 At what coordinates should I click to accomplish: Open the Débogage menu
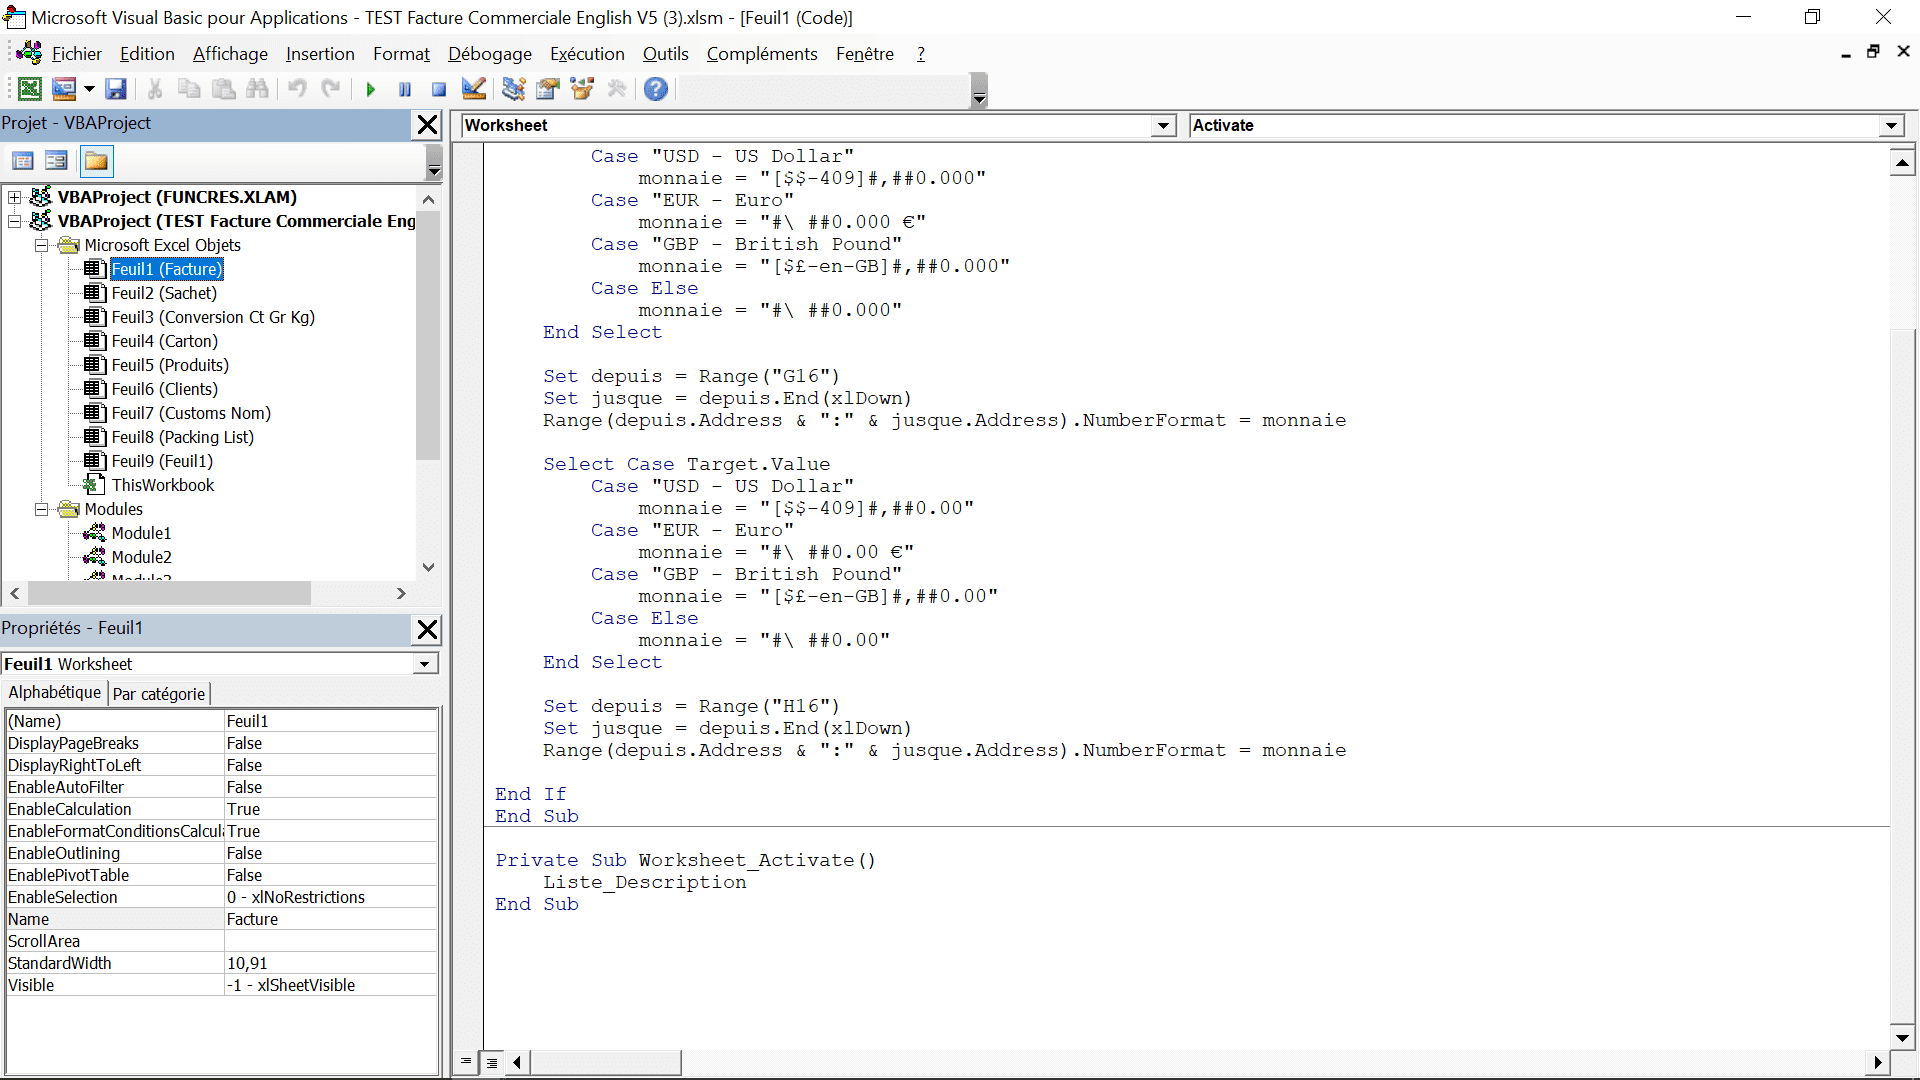489,54
